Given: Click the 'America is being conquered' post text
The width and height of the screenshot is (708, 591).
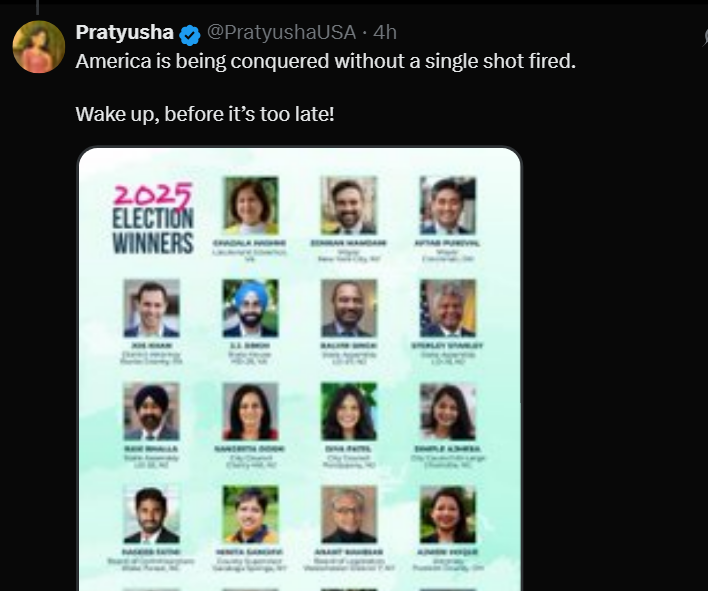Looking at the screenshot, I should 326,61.
